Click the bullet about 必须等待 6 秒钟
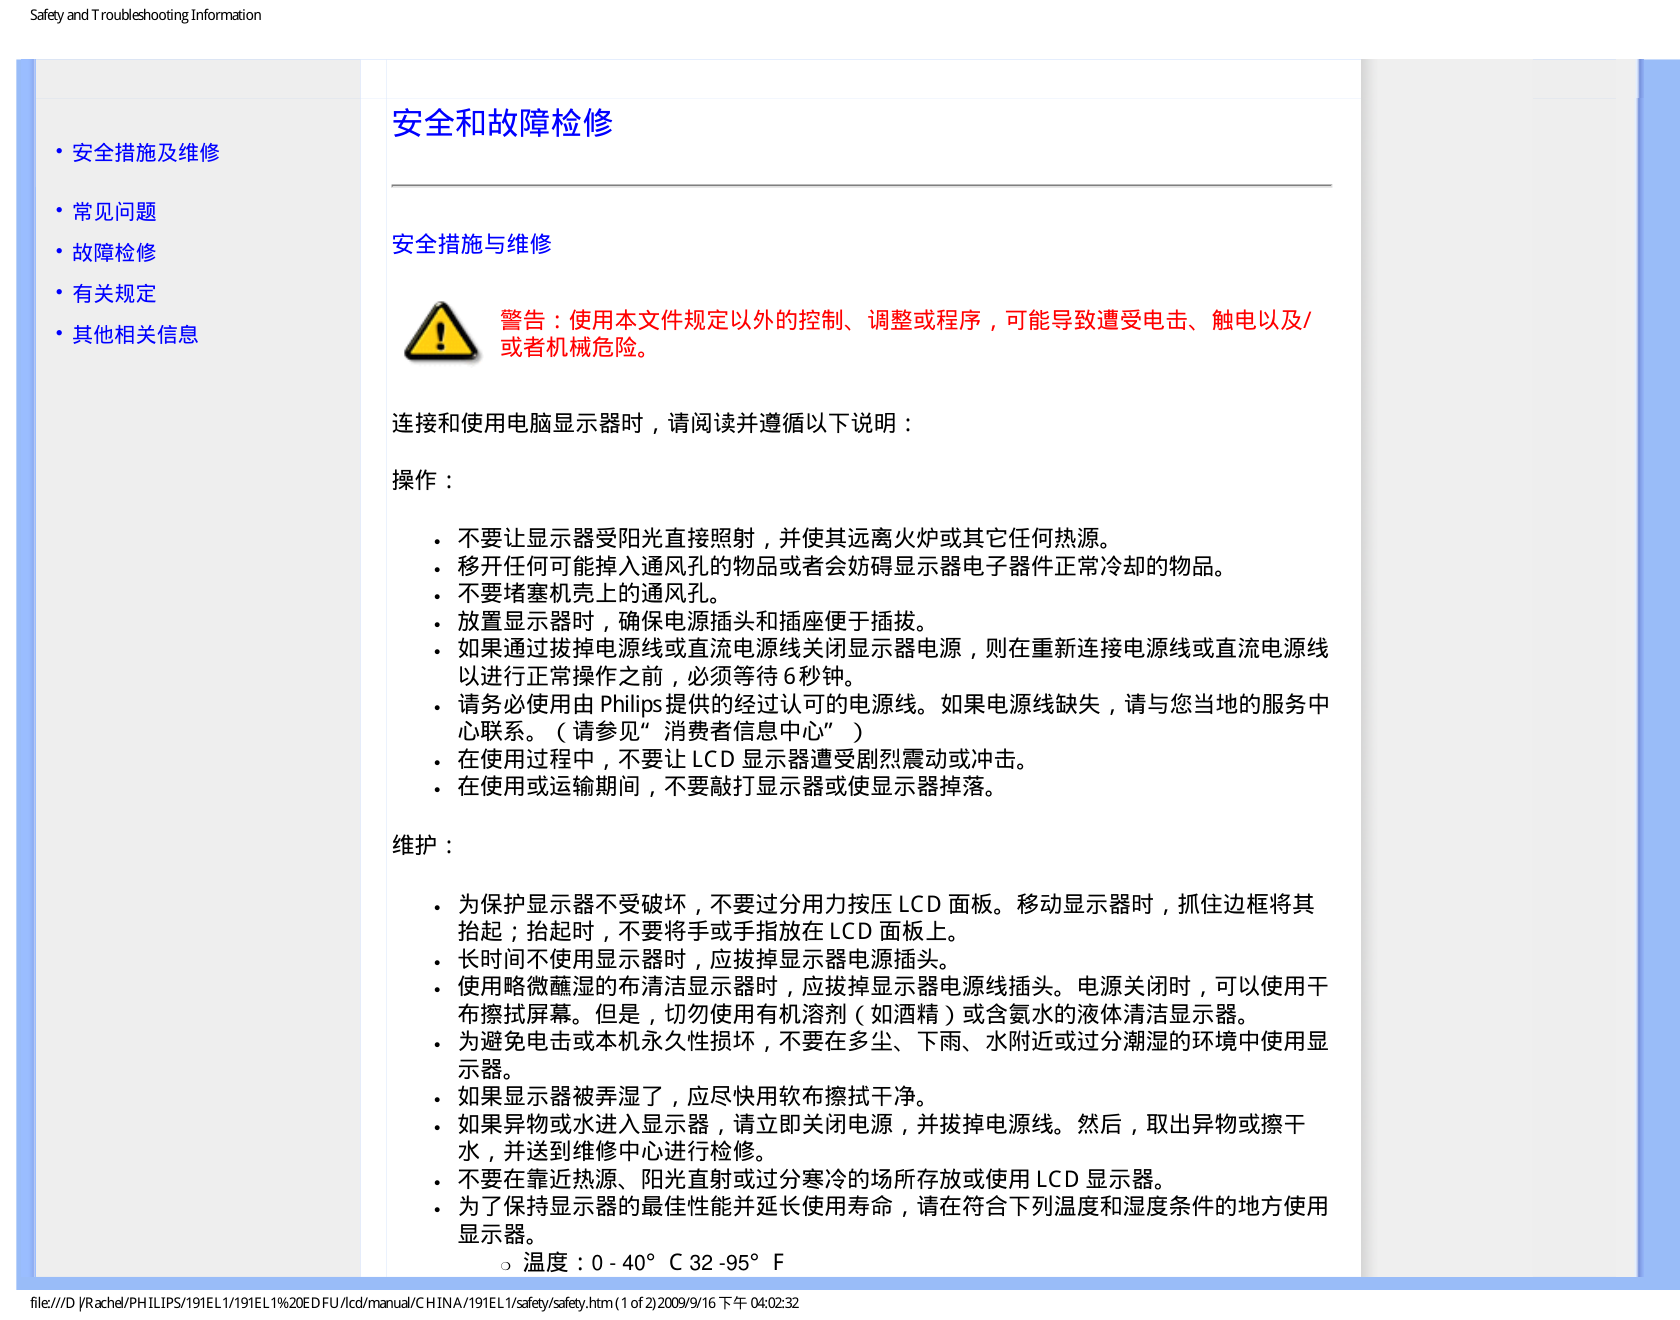The height and width of the screenshot is (1320, 1680). tap(893, 663)
